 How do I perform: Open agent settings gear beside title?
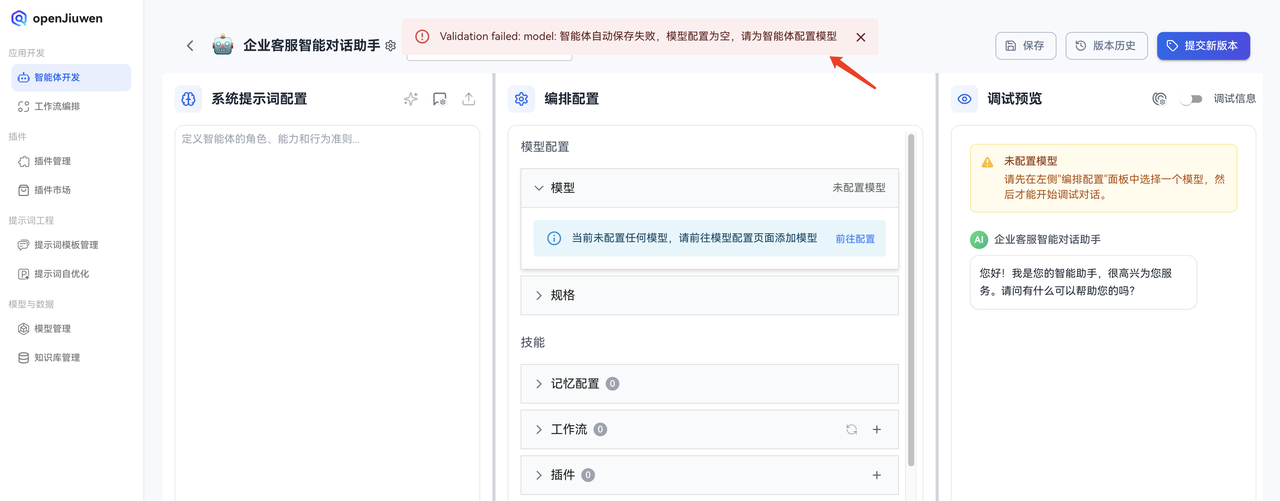tap(391, 46)
